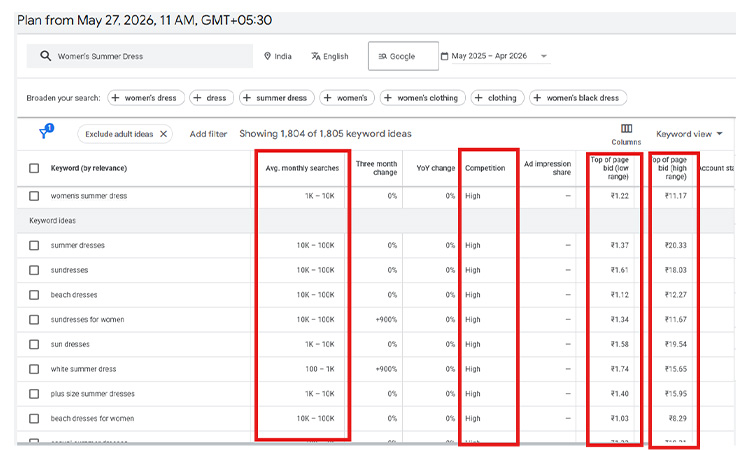
Task: Click the ₹19.54 high bid value
Action: [x=675, y=344]
